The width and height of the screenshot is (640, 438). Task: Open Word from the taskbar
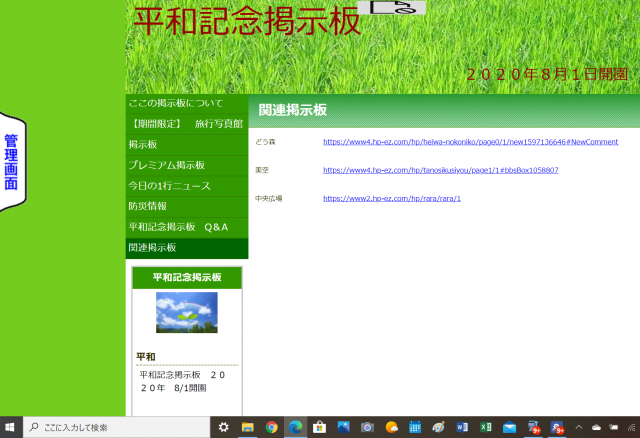pos(462,427)
